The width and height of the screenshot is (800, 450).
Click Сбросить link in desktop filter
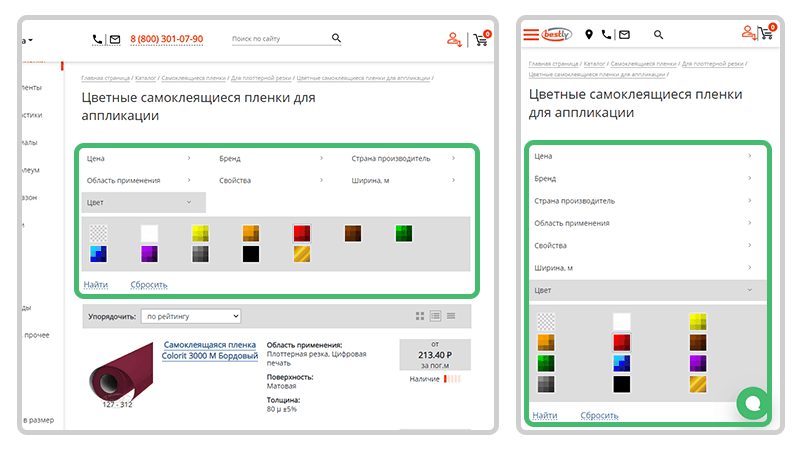(148, 285)
